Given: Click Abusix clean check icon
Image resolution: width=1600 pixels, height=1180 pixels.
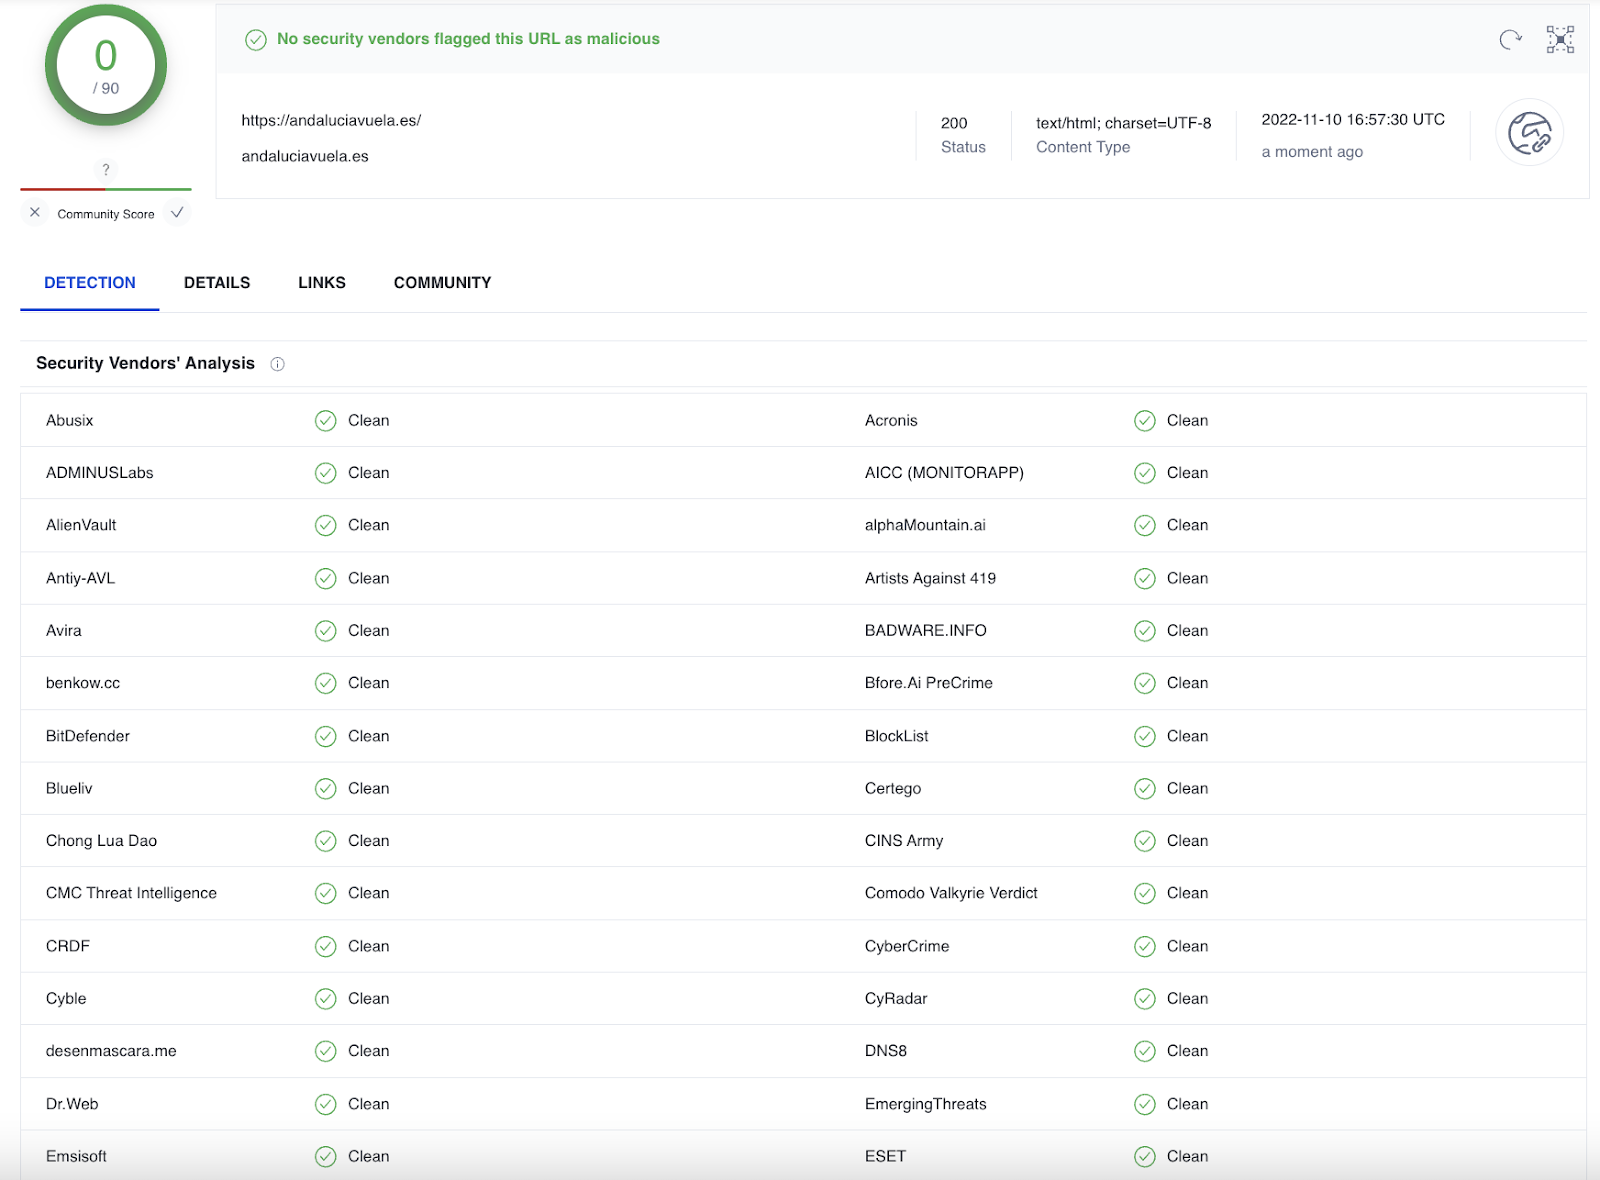Looking at the screenshot, I should [326, 421].
